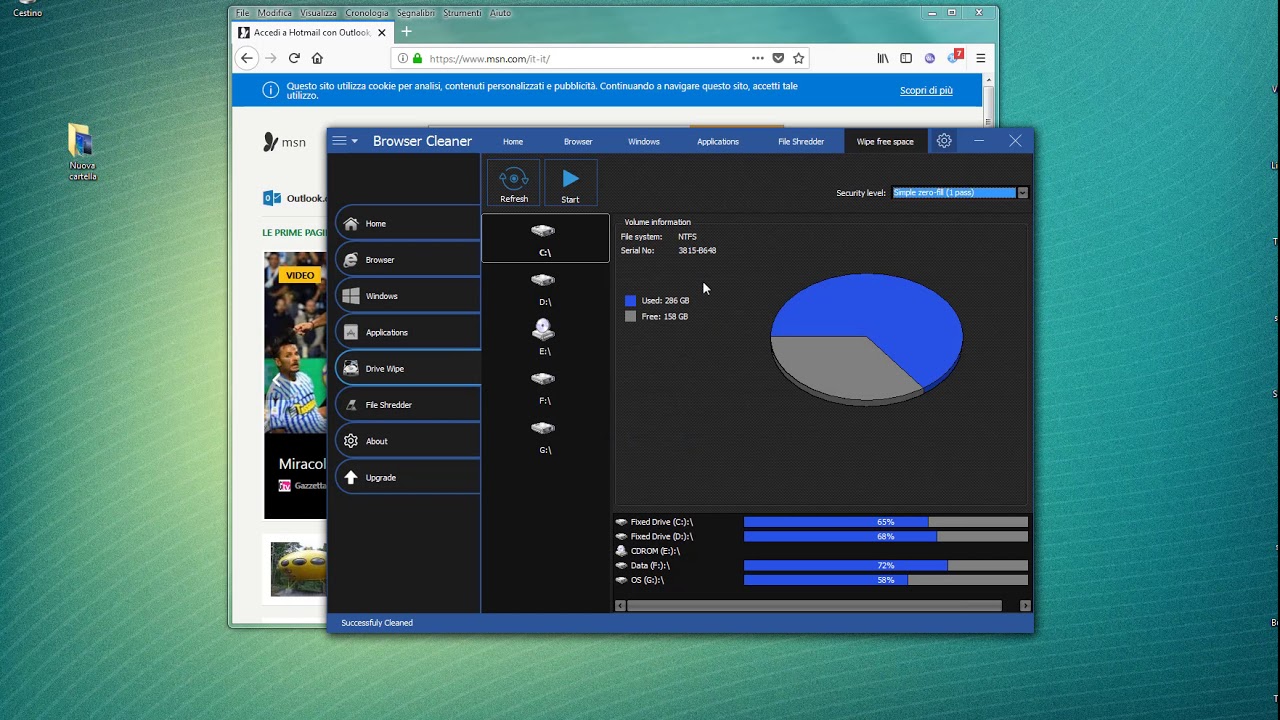
Task: Click the Refresh drives icon
Action: point(514,179)
